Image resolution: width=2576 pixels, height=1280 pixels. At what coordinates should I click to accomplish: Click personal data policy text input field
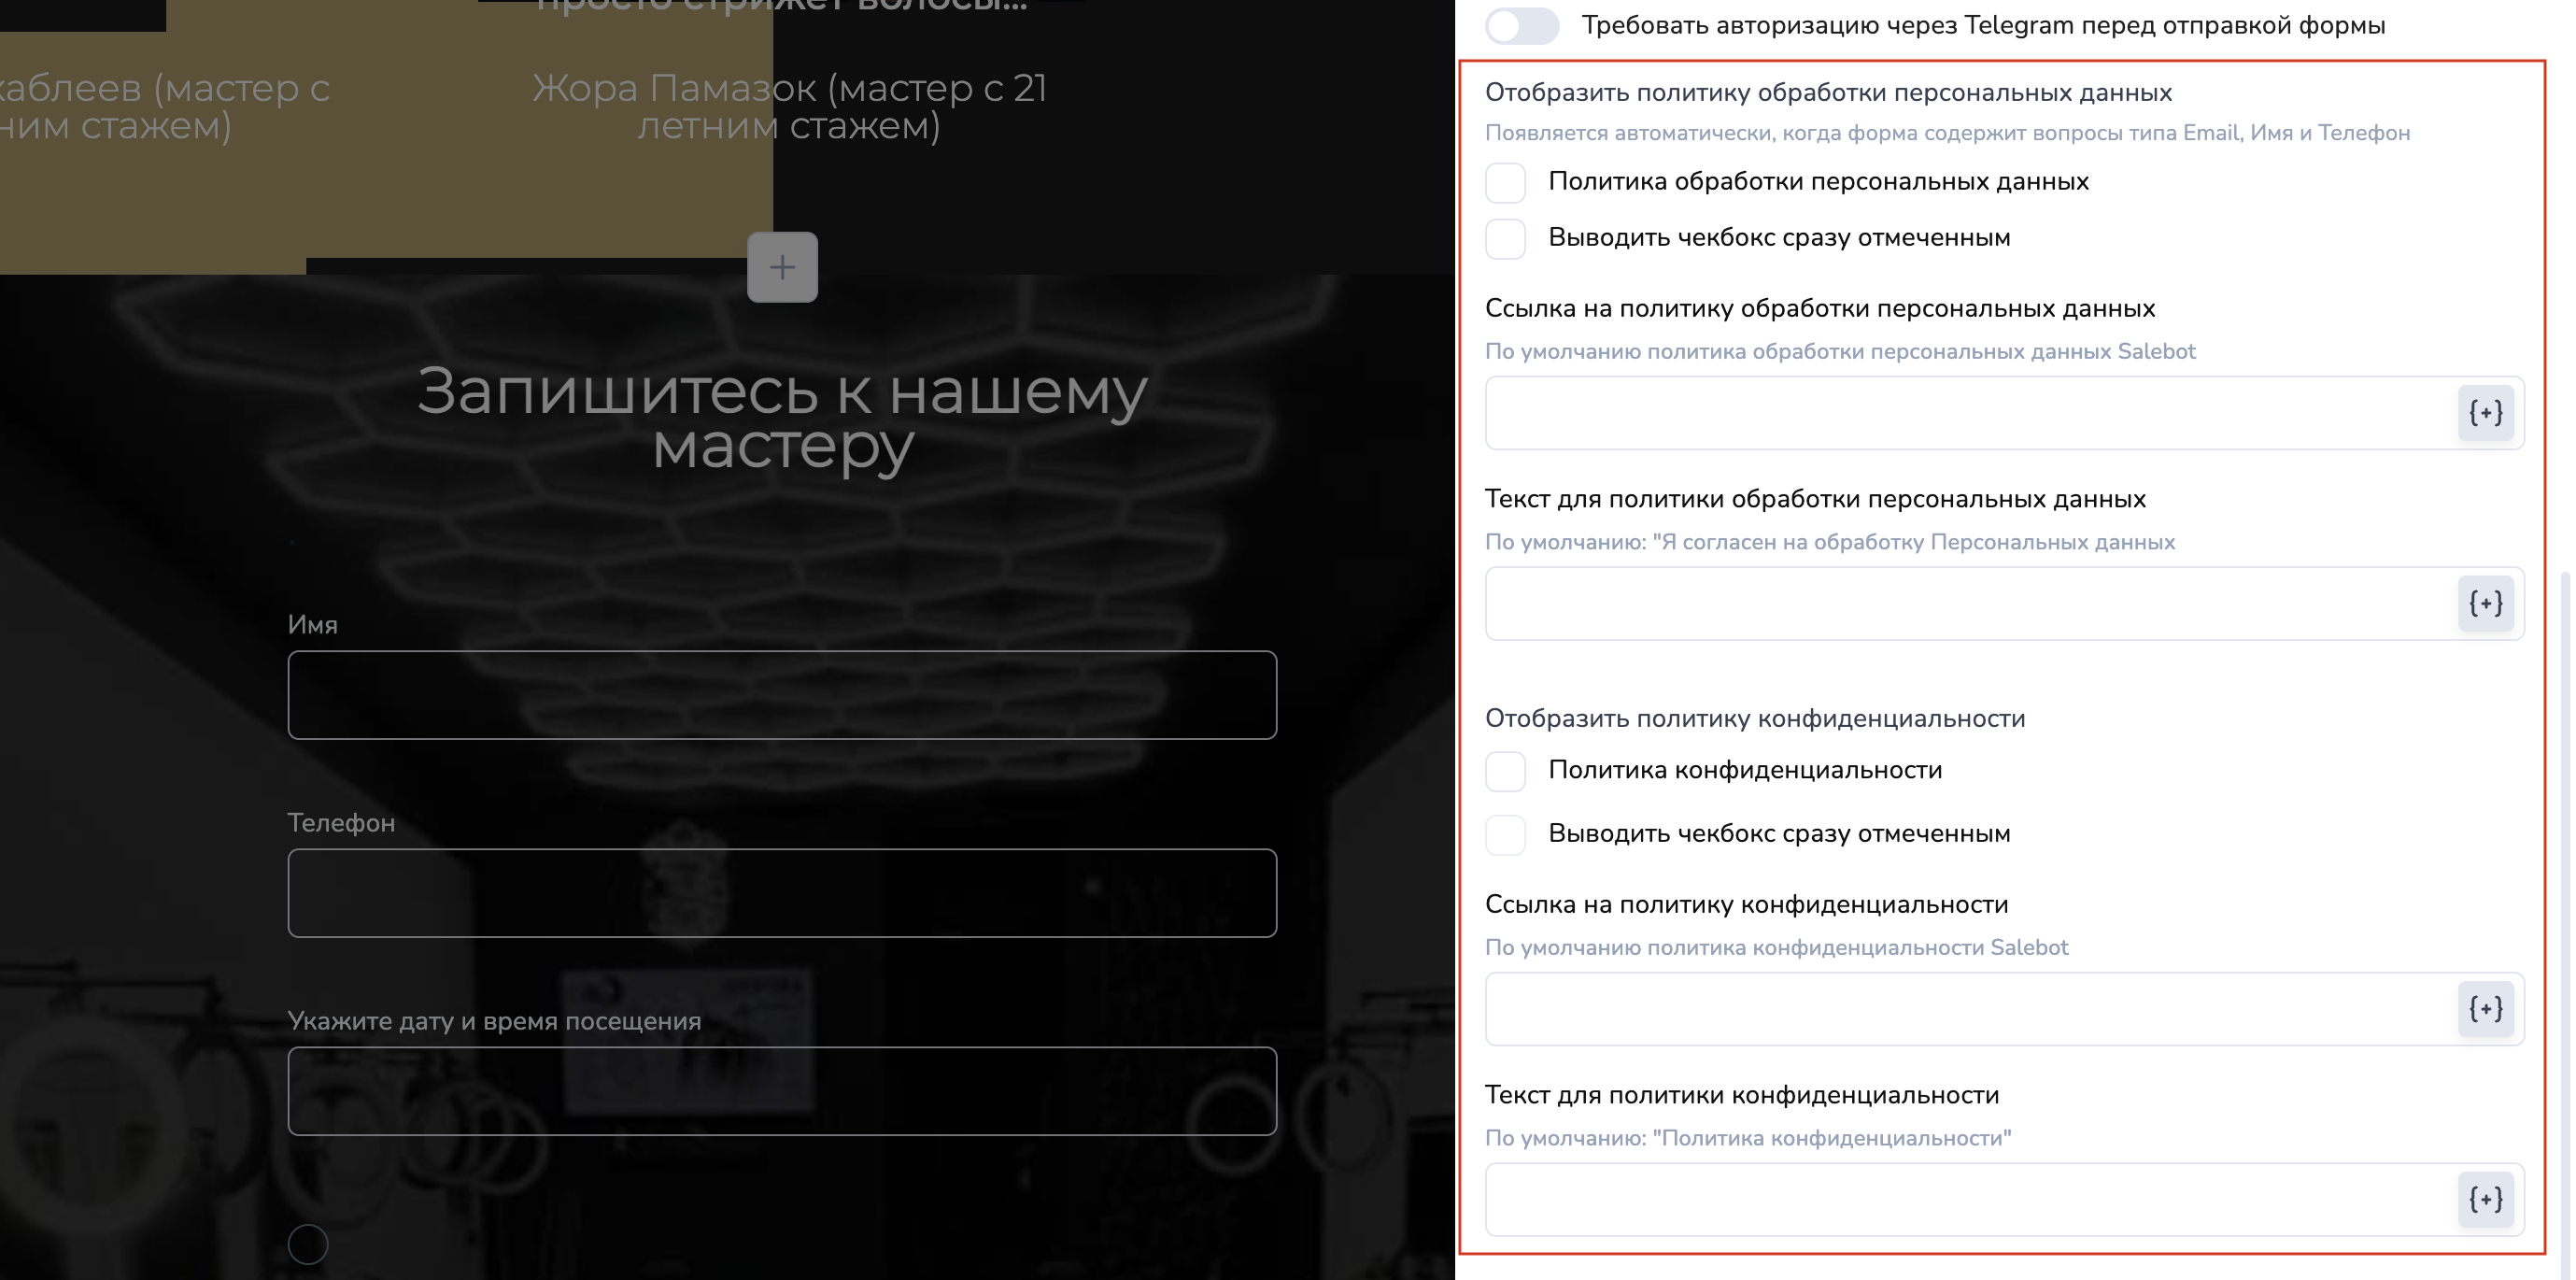click(1968, 604)
